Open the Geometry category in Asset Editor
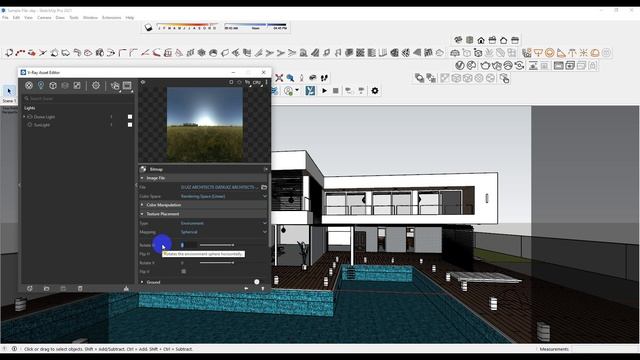Screen dimensions: 640x360 point(53,85)
